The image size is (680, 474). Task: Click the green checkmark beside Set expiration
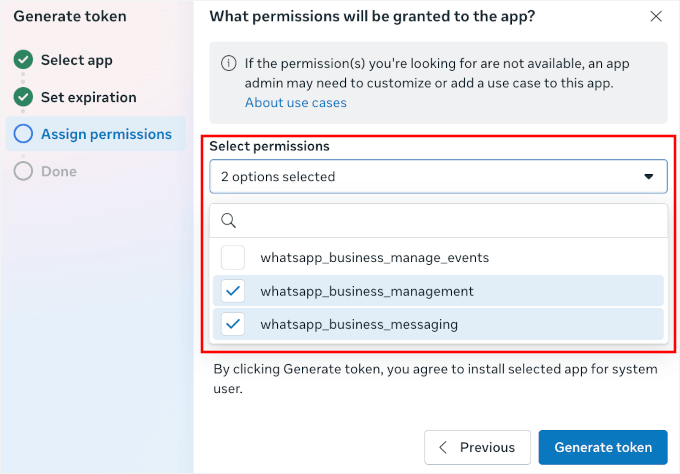pos(24,97)
